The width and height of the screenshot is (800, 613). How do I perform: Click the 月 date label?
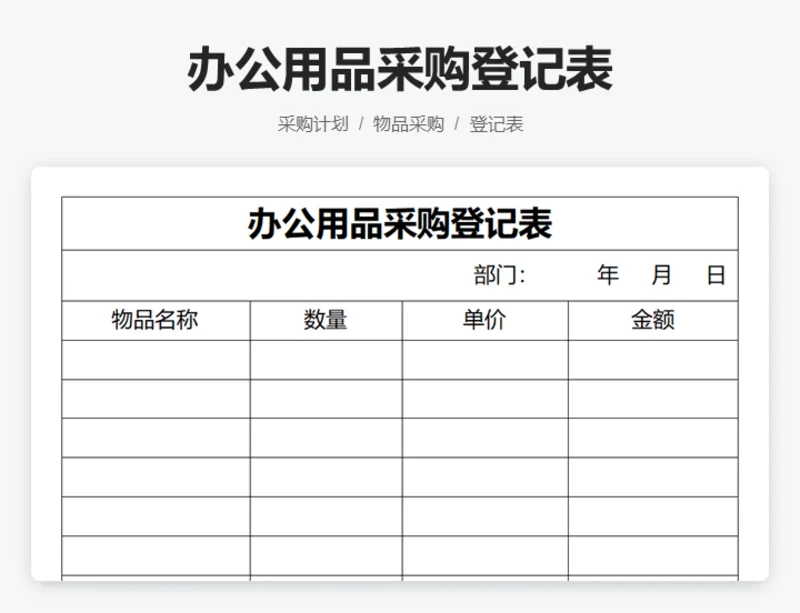pyautogui.click(x=661, y=275)
